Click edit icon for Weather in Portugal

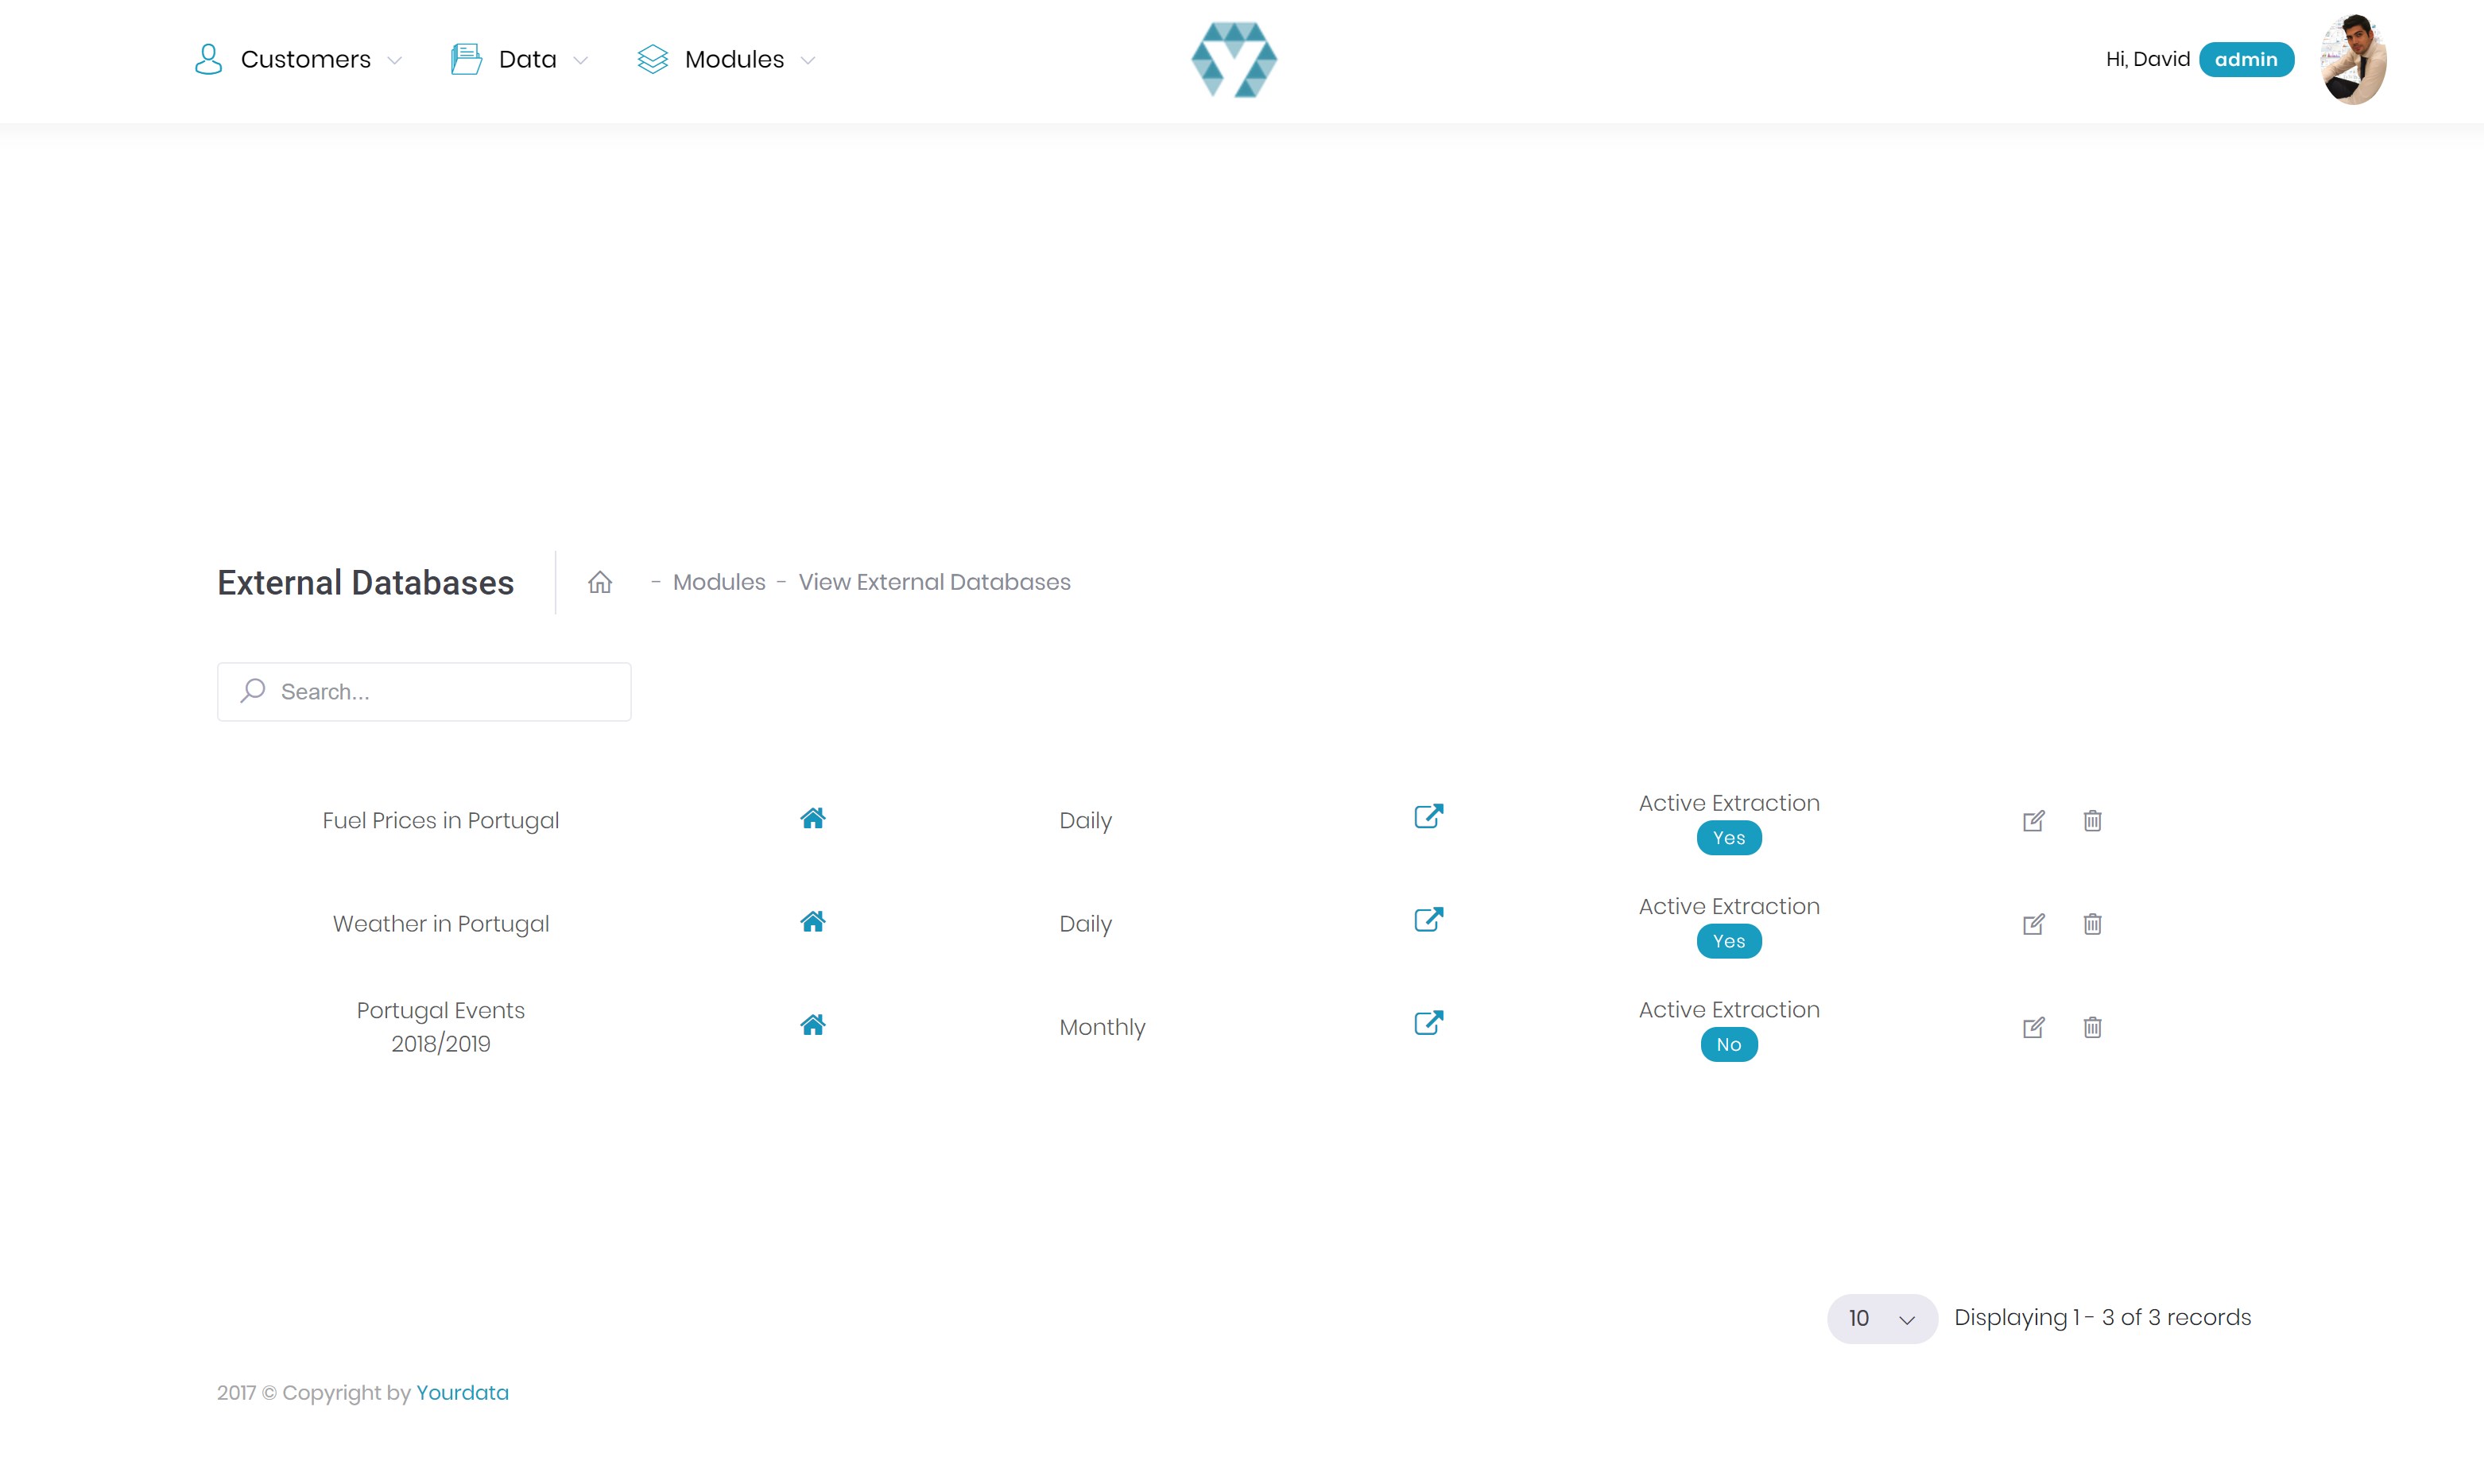click(2033, 924)
